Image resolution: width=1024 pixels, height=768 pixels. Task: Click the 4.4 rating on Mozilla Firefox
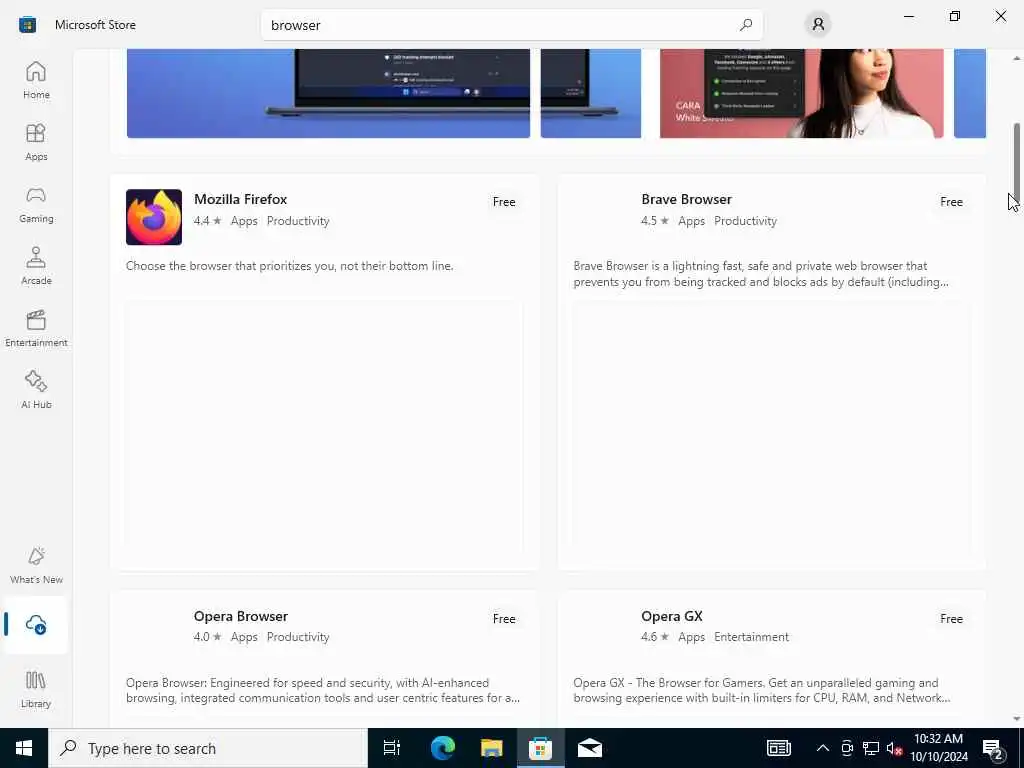[x=208, y=221]
